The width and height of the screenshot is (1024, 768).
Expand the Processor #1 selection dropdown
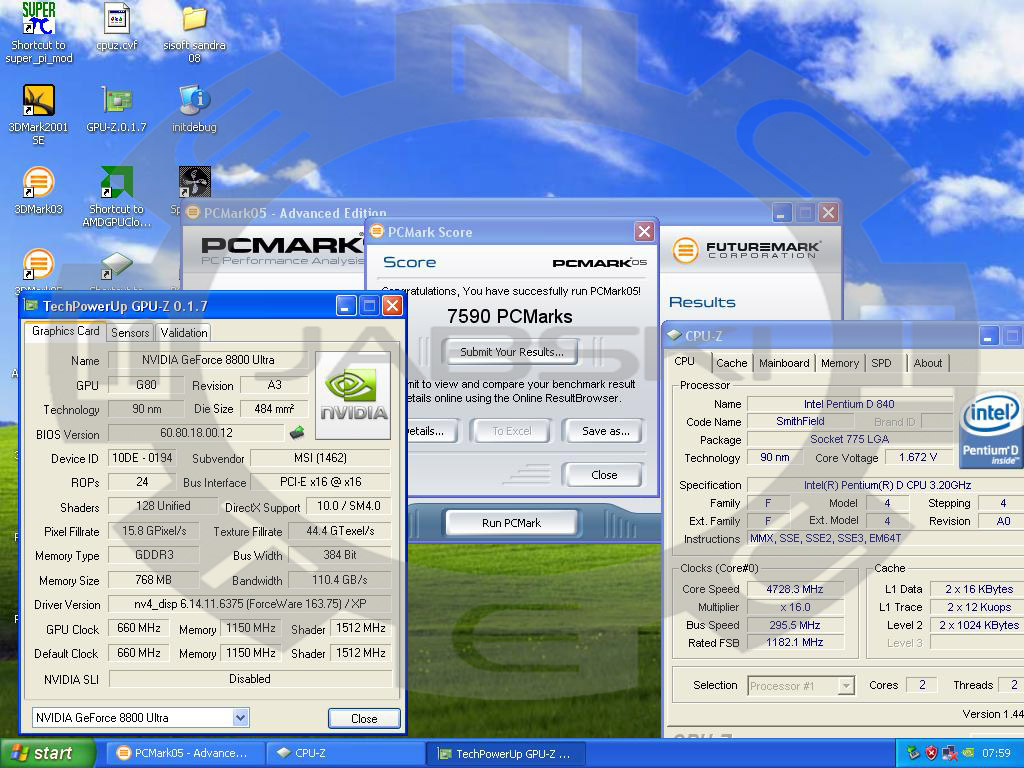tap(846, 686)
